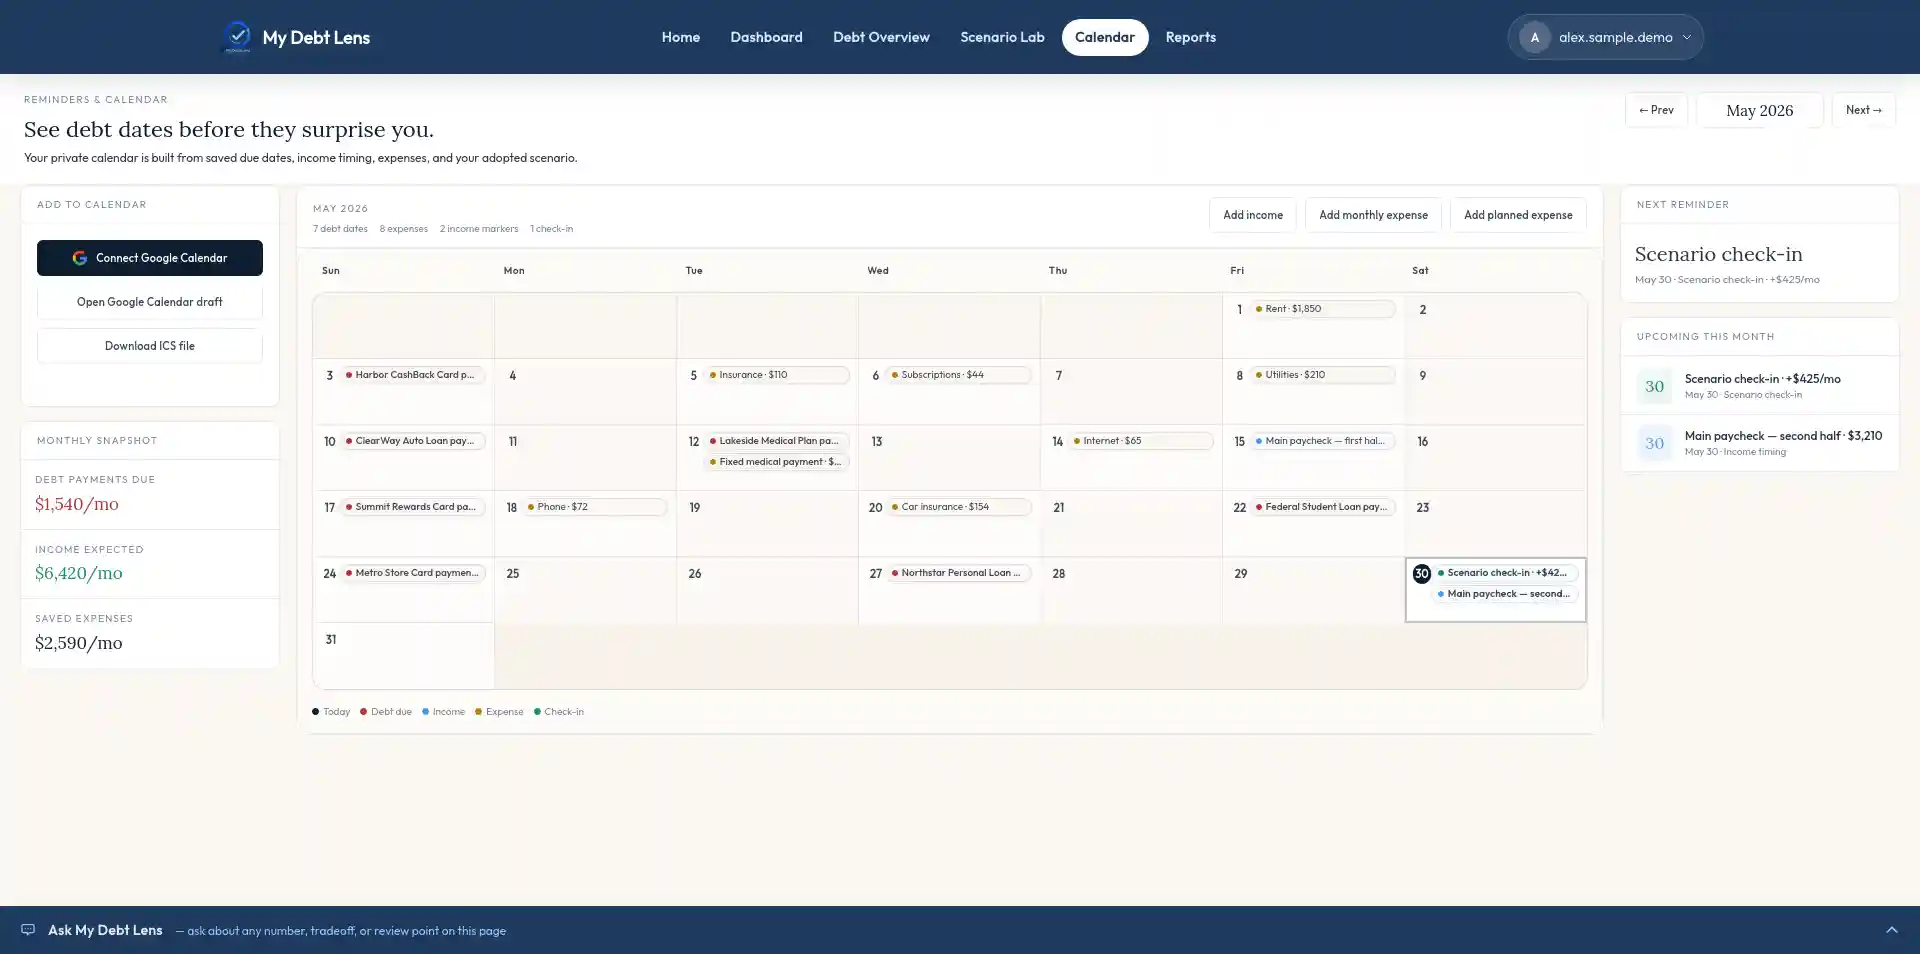Open the Summit Rewards Card payment event
The height and width of the screenshot is (954, 1920).
[413, 507]
